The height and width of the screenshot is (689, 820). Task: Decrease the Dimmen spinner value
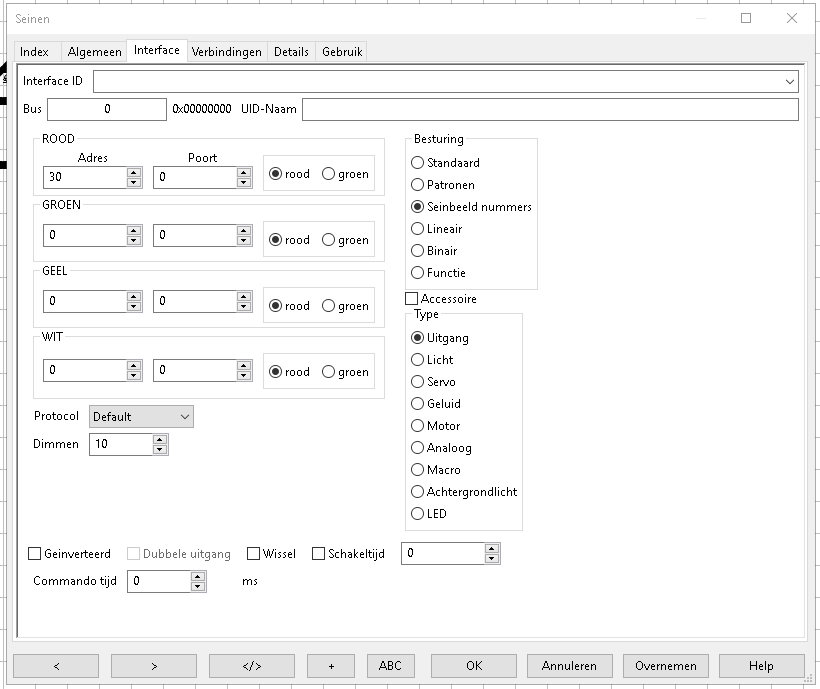160,449
